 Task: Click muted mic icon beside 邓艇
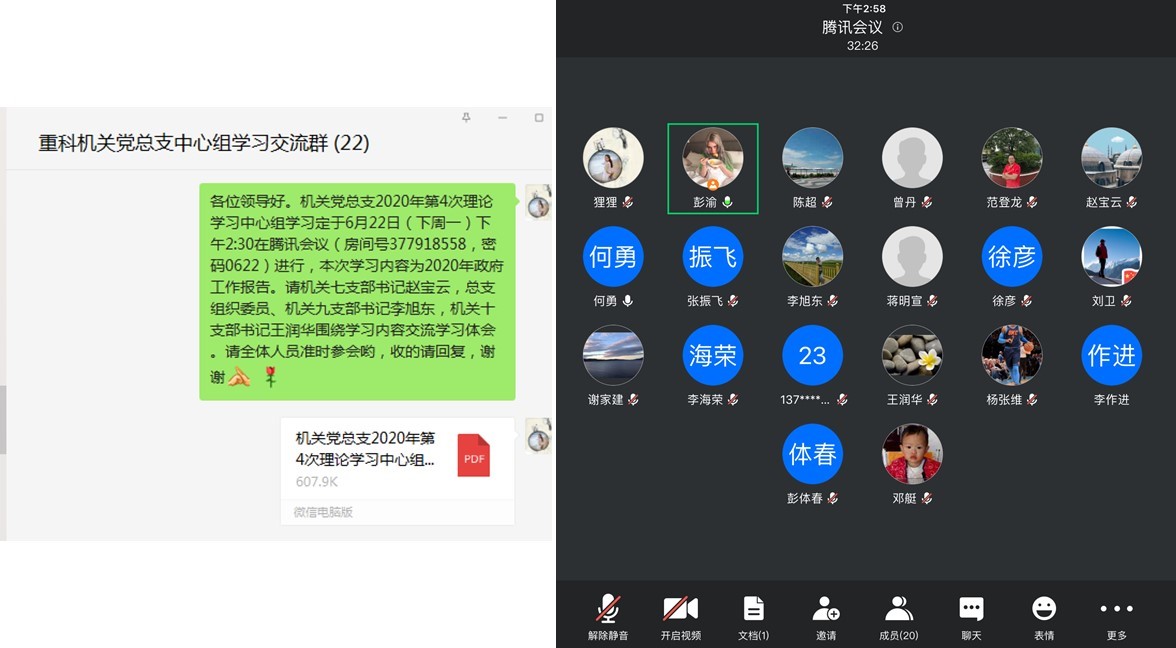926,499
